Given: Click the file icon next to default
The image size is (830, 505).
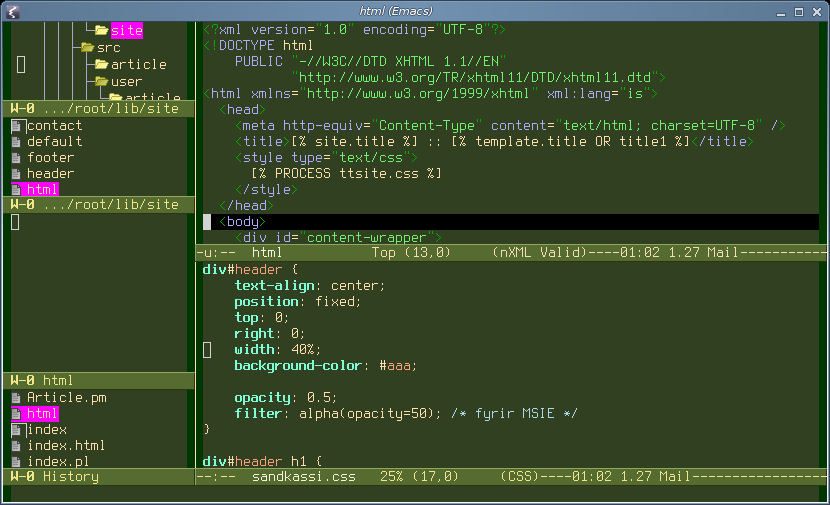Looking at the screenshot, I should point(16,142).
